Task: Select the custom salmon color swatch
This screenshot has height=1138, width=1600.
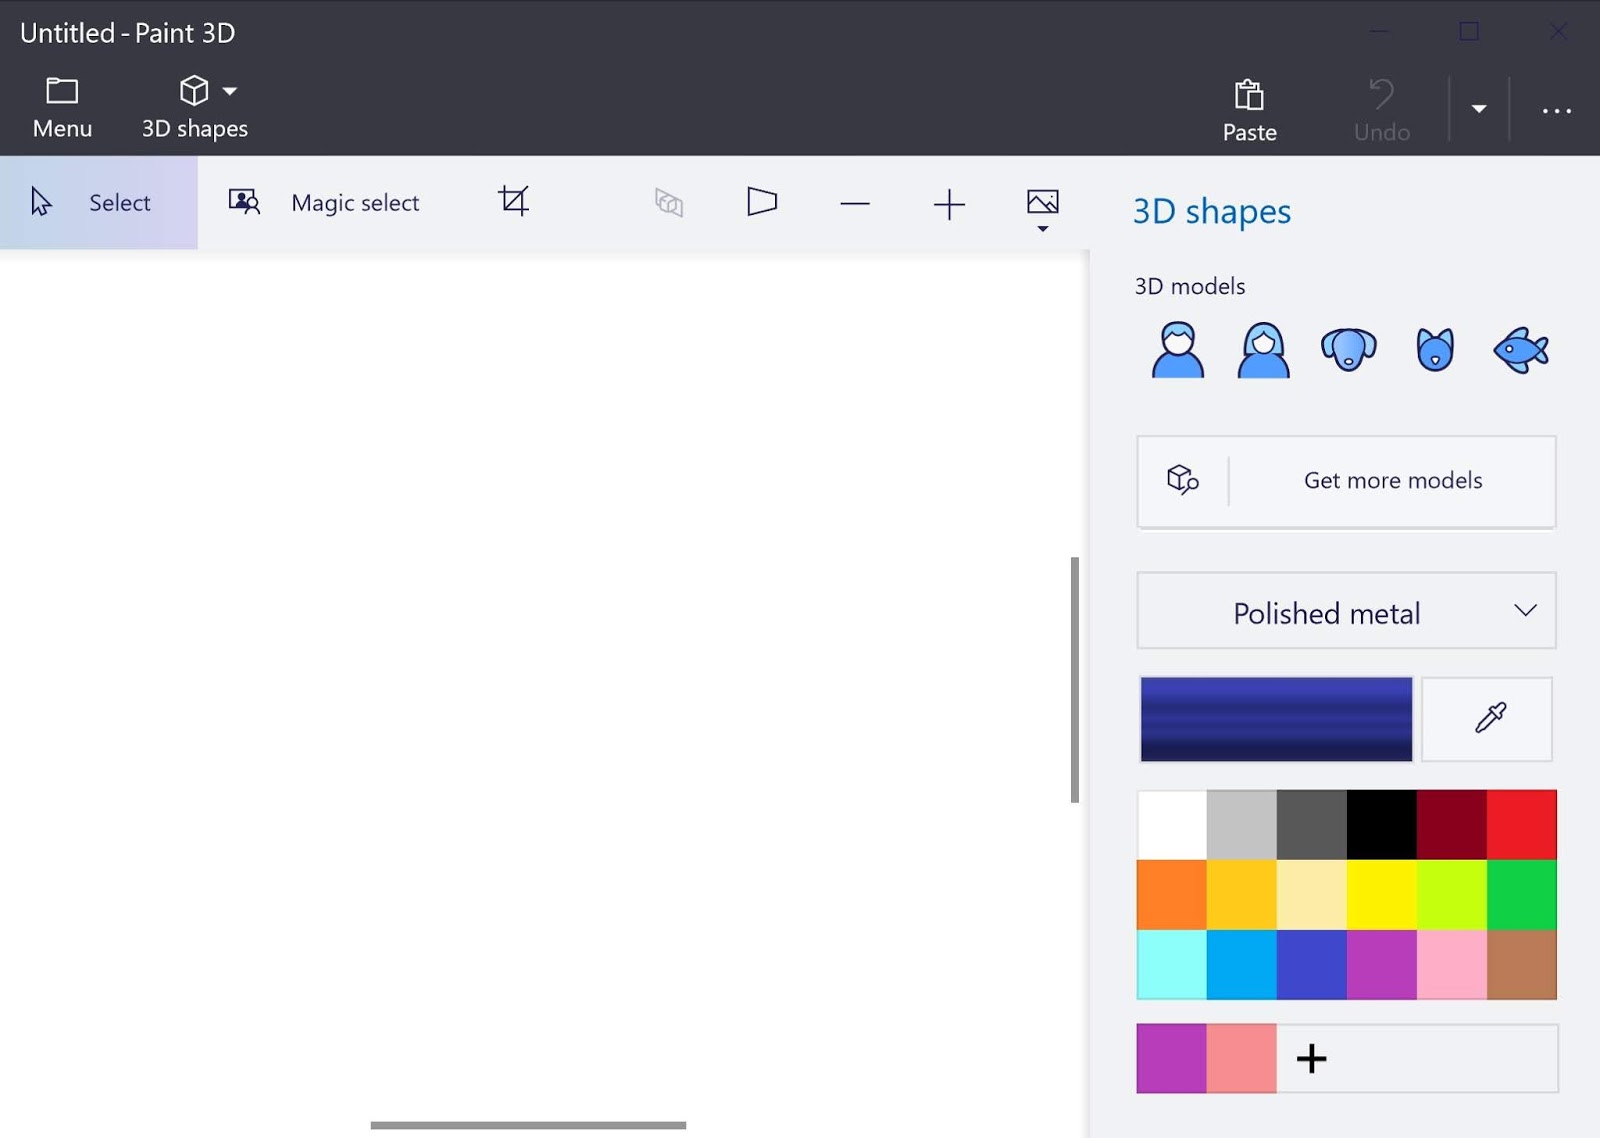Action: pyautogui.click(x=1242, y=1058)
